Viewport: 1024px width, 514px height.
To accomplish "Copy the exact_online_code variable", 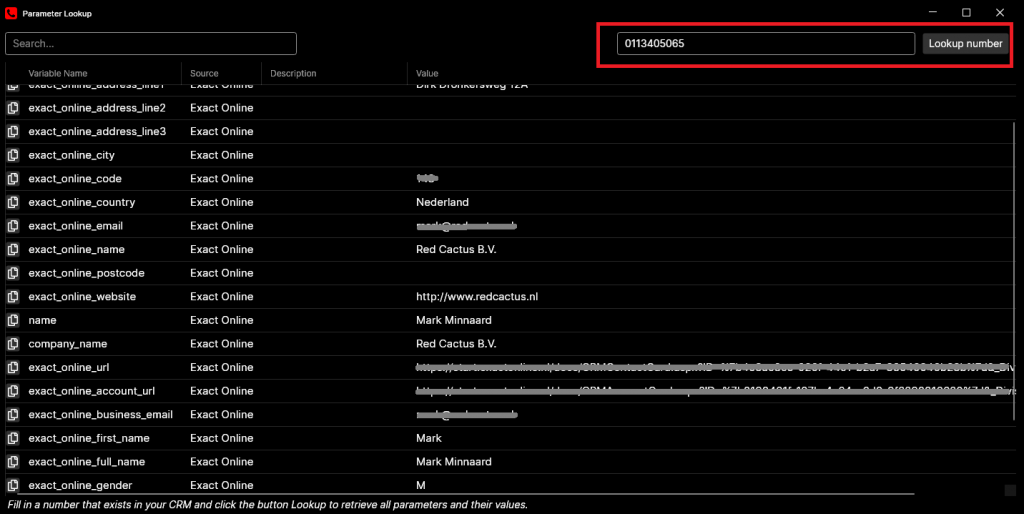I will (x=13, y=178).
